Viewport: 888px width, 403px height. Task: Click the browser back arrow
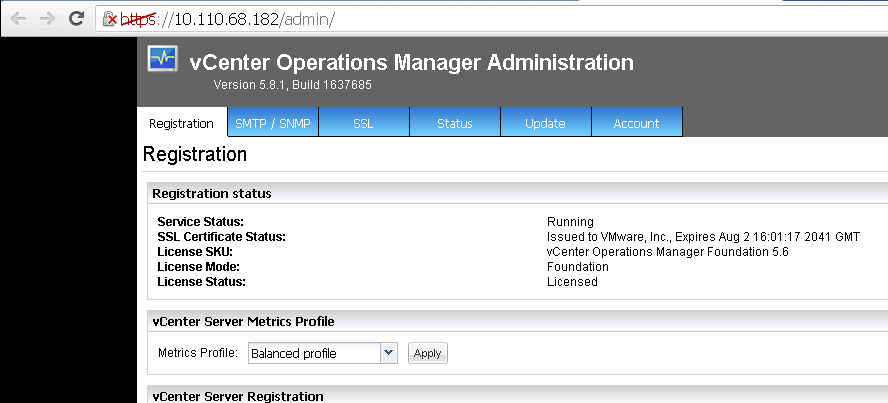pos(18,19)
